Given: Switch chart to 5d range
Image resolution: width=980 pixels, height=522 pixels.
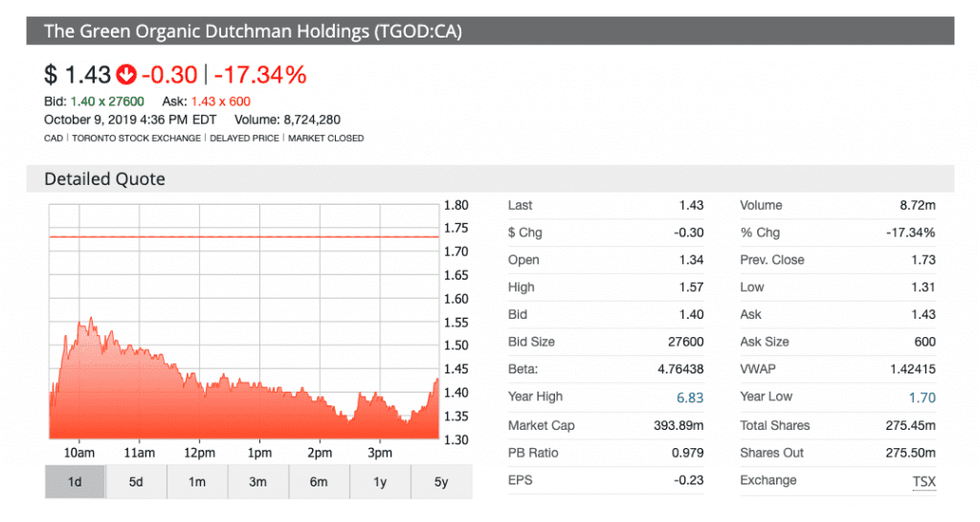Looking at the screenshot, I should coord(136,482).
